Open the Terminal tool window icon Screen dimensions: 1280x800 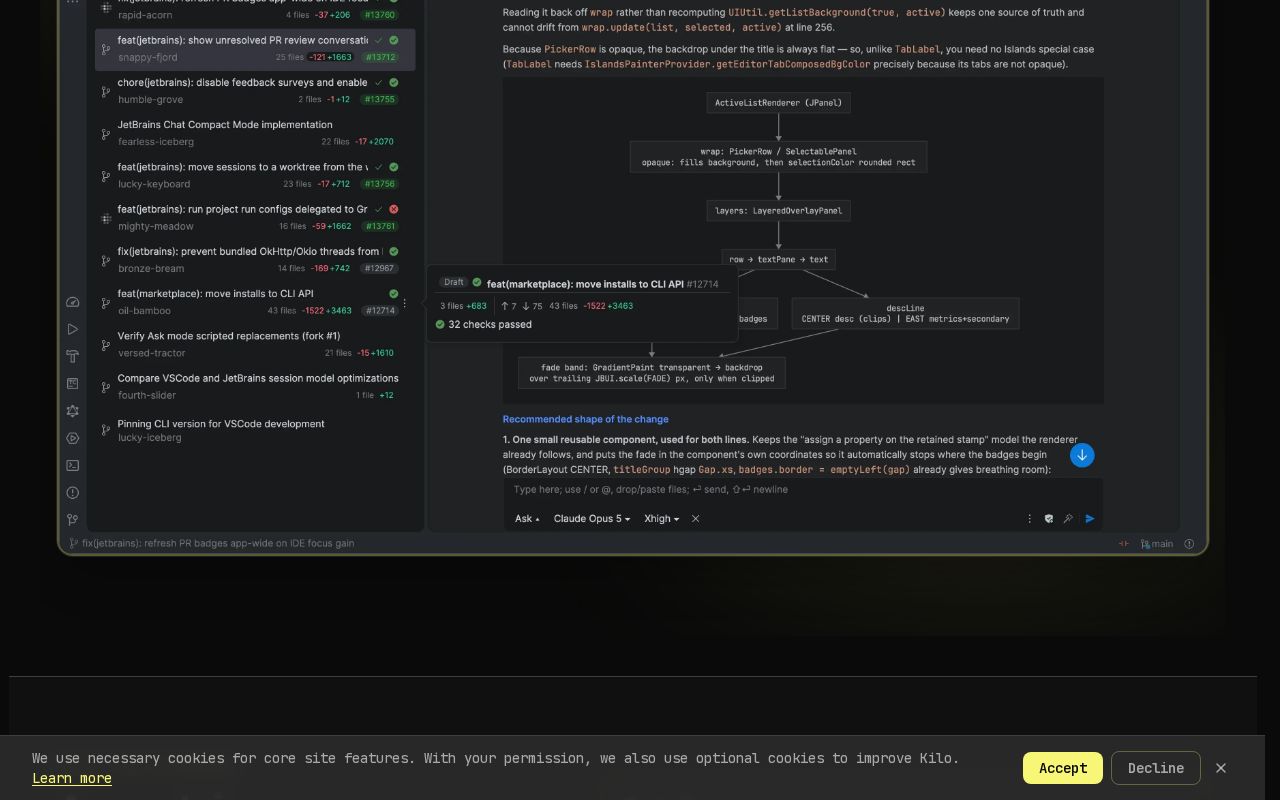click(72, 465)
